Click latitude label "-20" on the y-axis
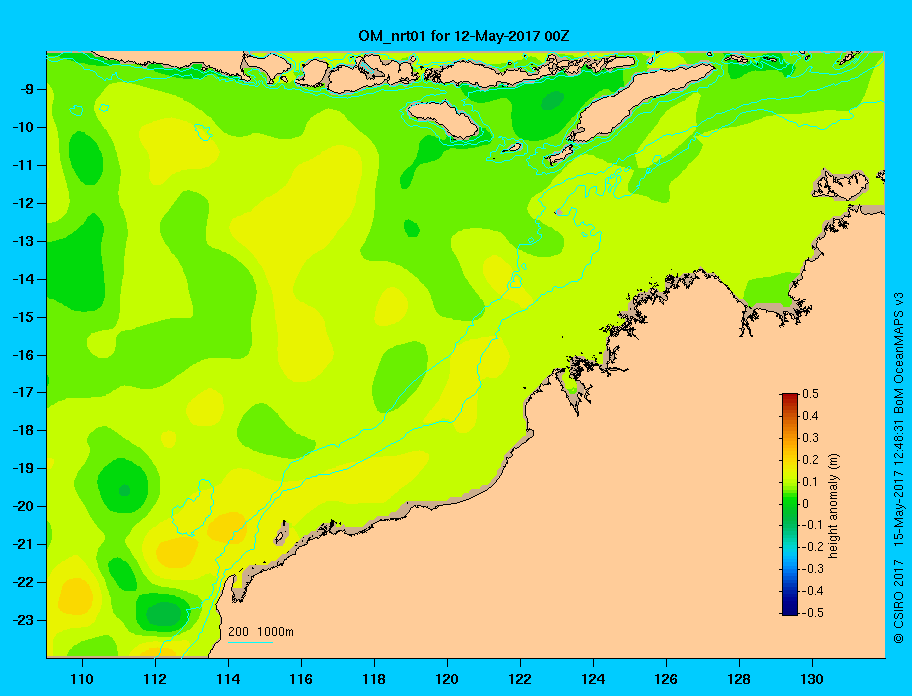912x696 pixels. [x=22, y=506]
